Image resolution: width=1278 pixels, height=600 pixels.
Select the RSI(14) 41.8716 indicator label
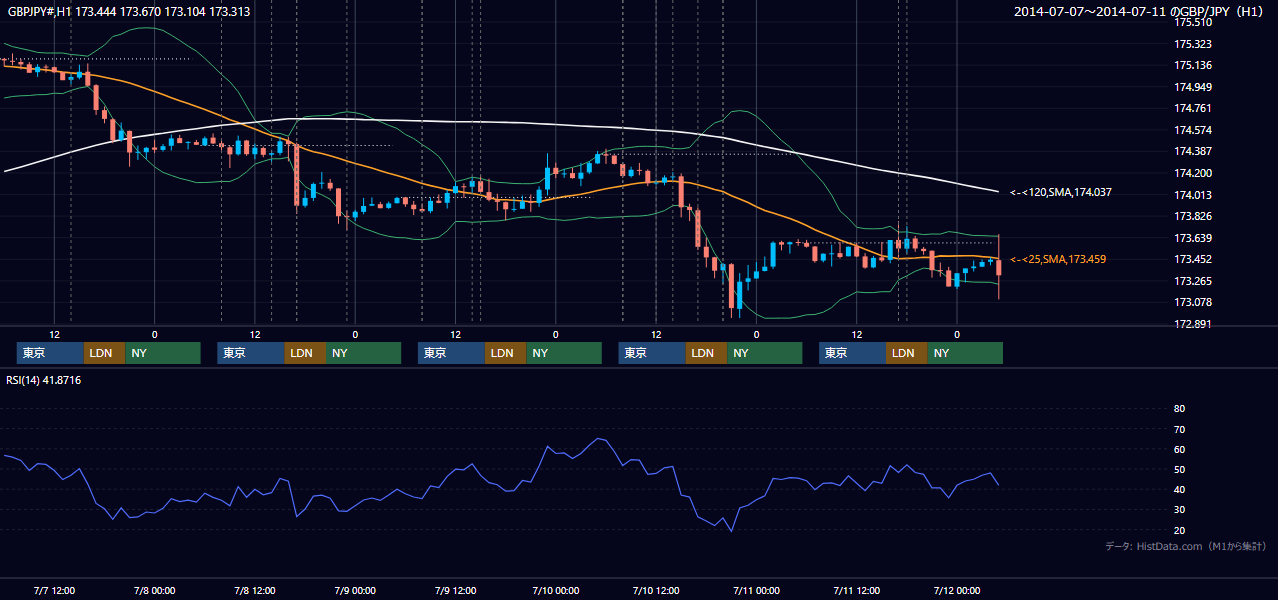pos(45,380)
